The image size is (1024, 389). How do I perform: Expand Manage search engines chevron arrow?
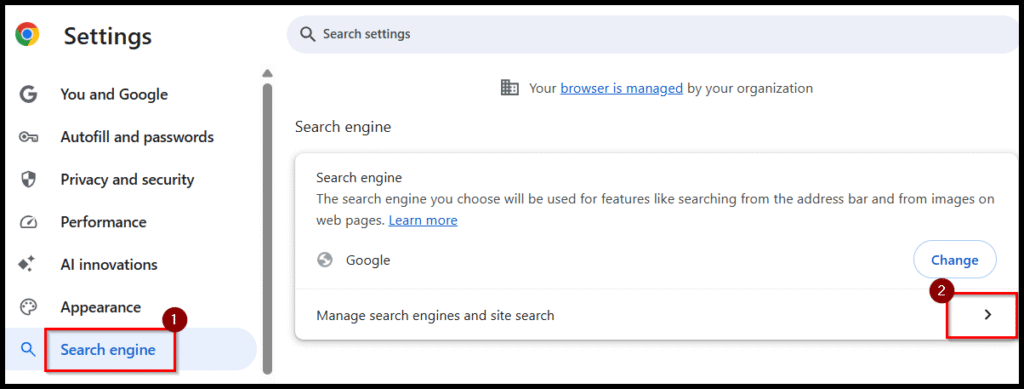click(987, 315)
